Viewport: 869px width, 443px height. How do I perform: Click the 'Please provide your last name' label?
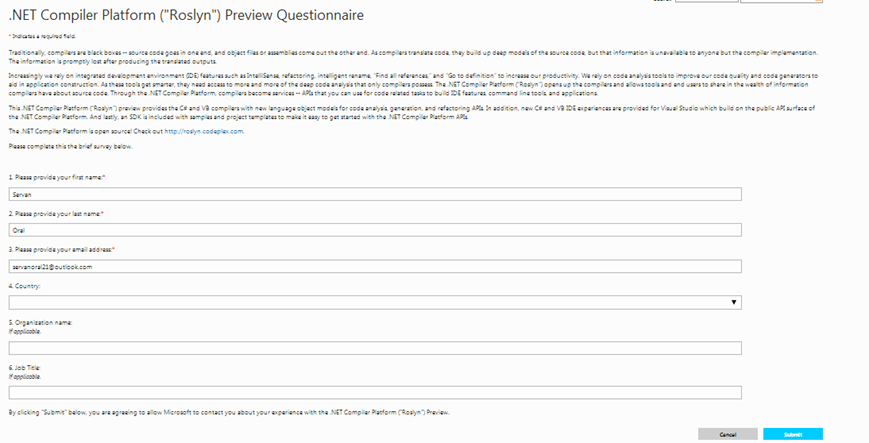56,213
